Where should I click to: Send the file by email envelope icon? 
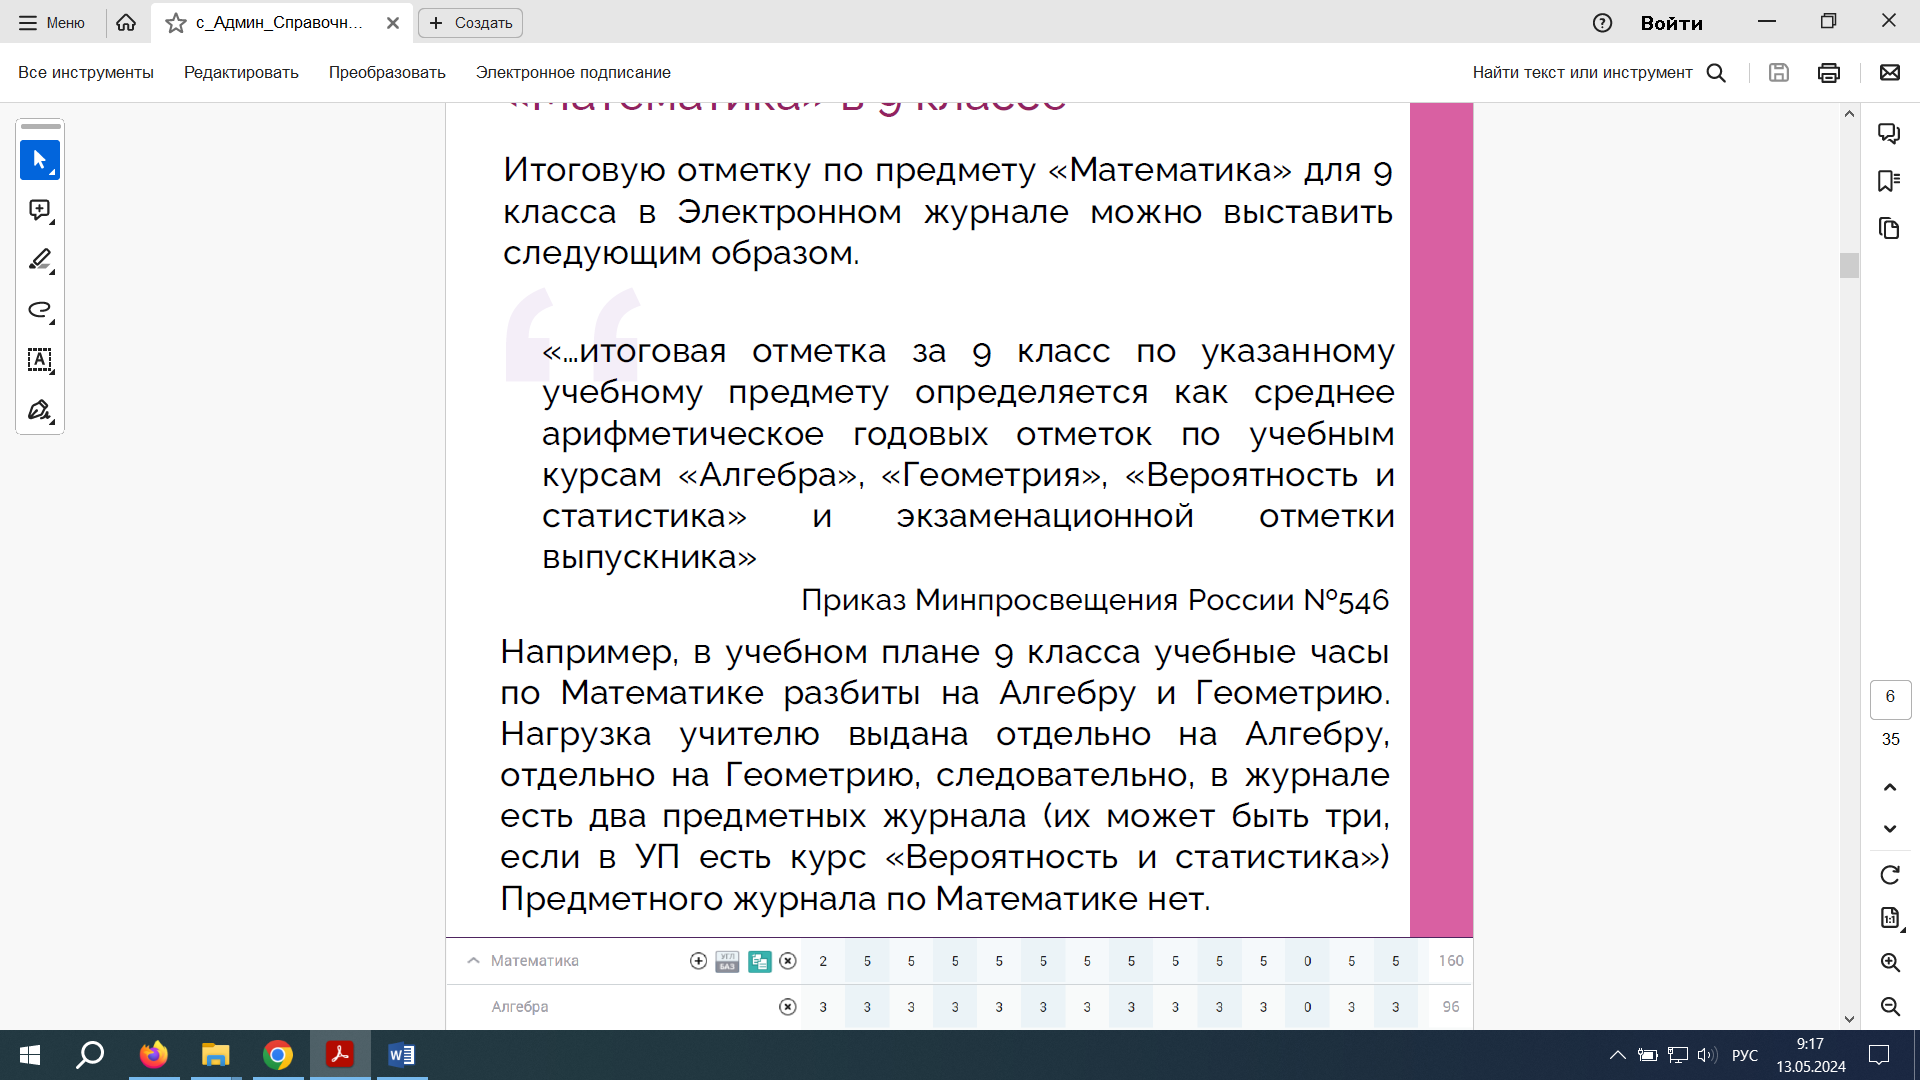[x=1890, y=72]
